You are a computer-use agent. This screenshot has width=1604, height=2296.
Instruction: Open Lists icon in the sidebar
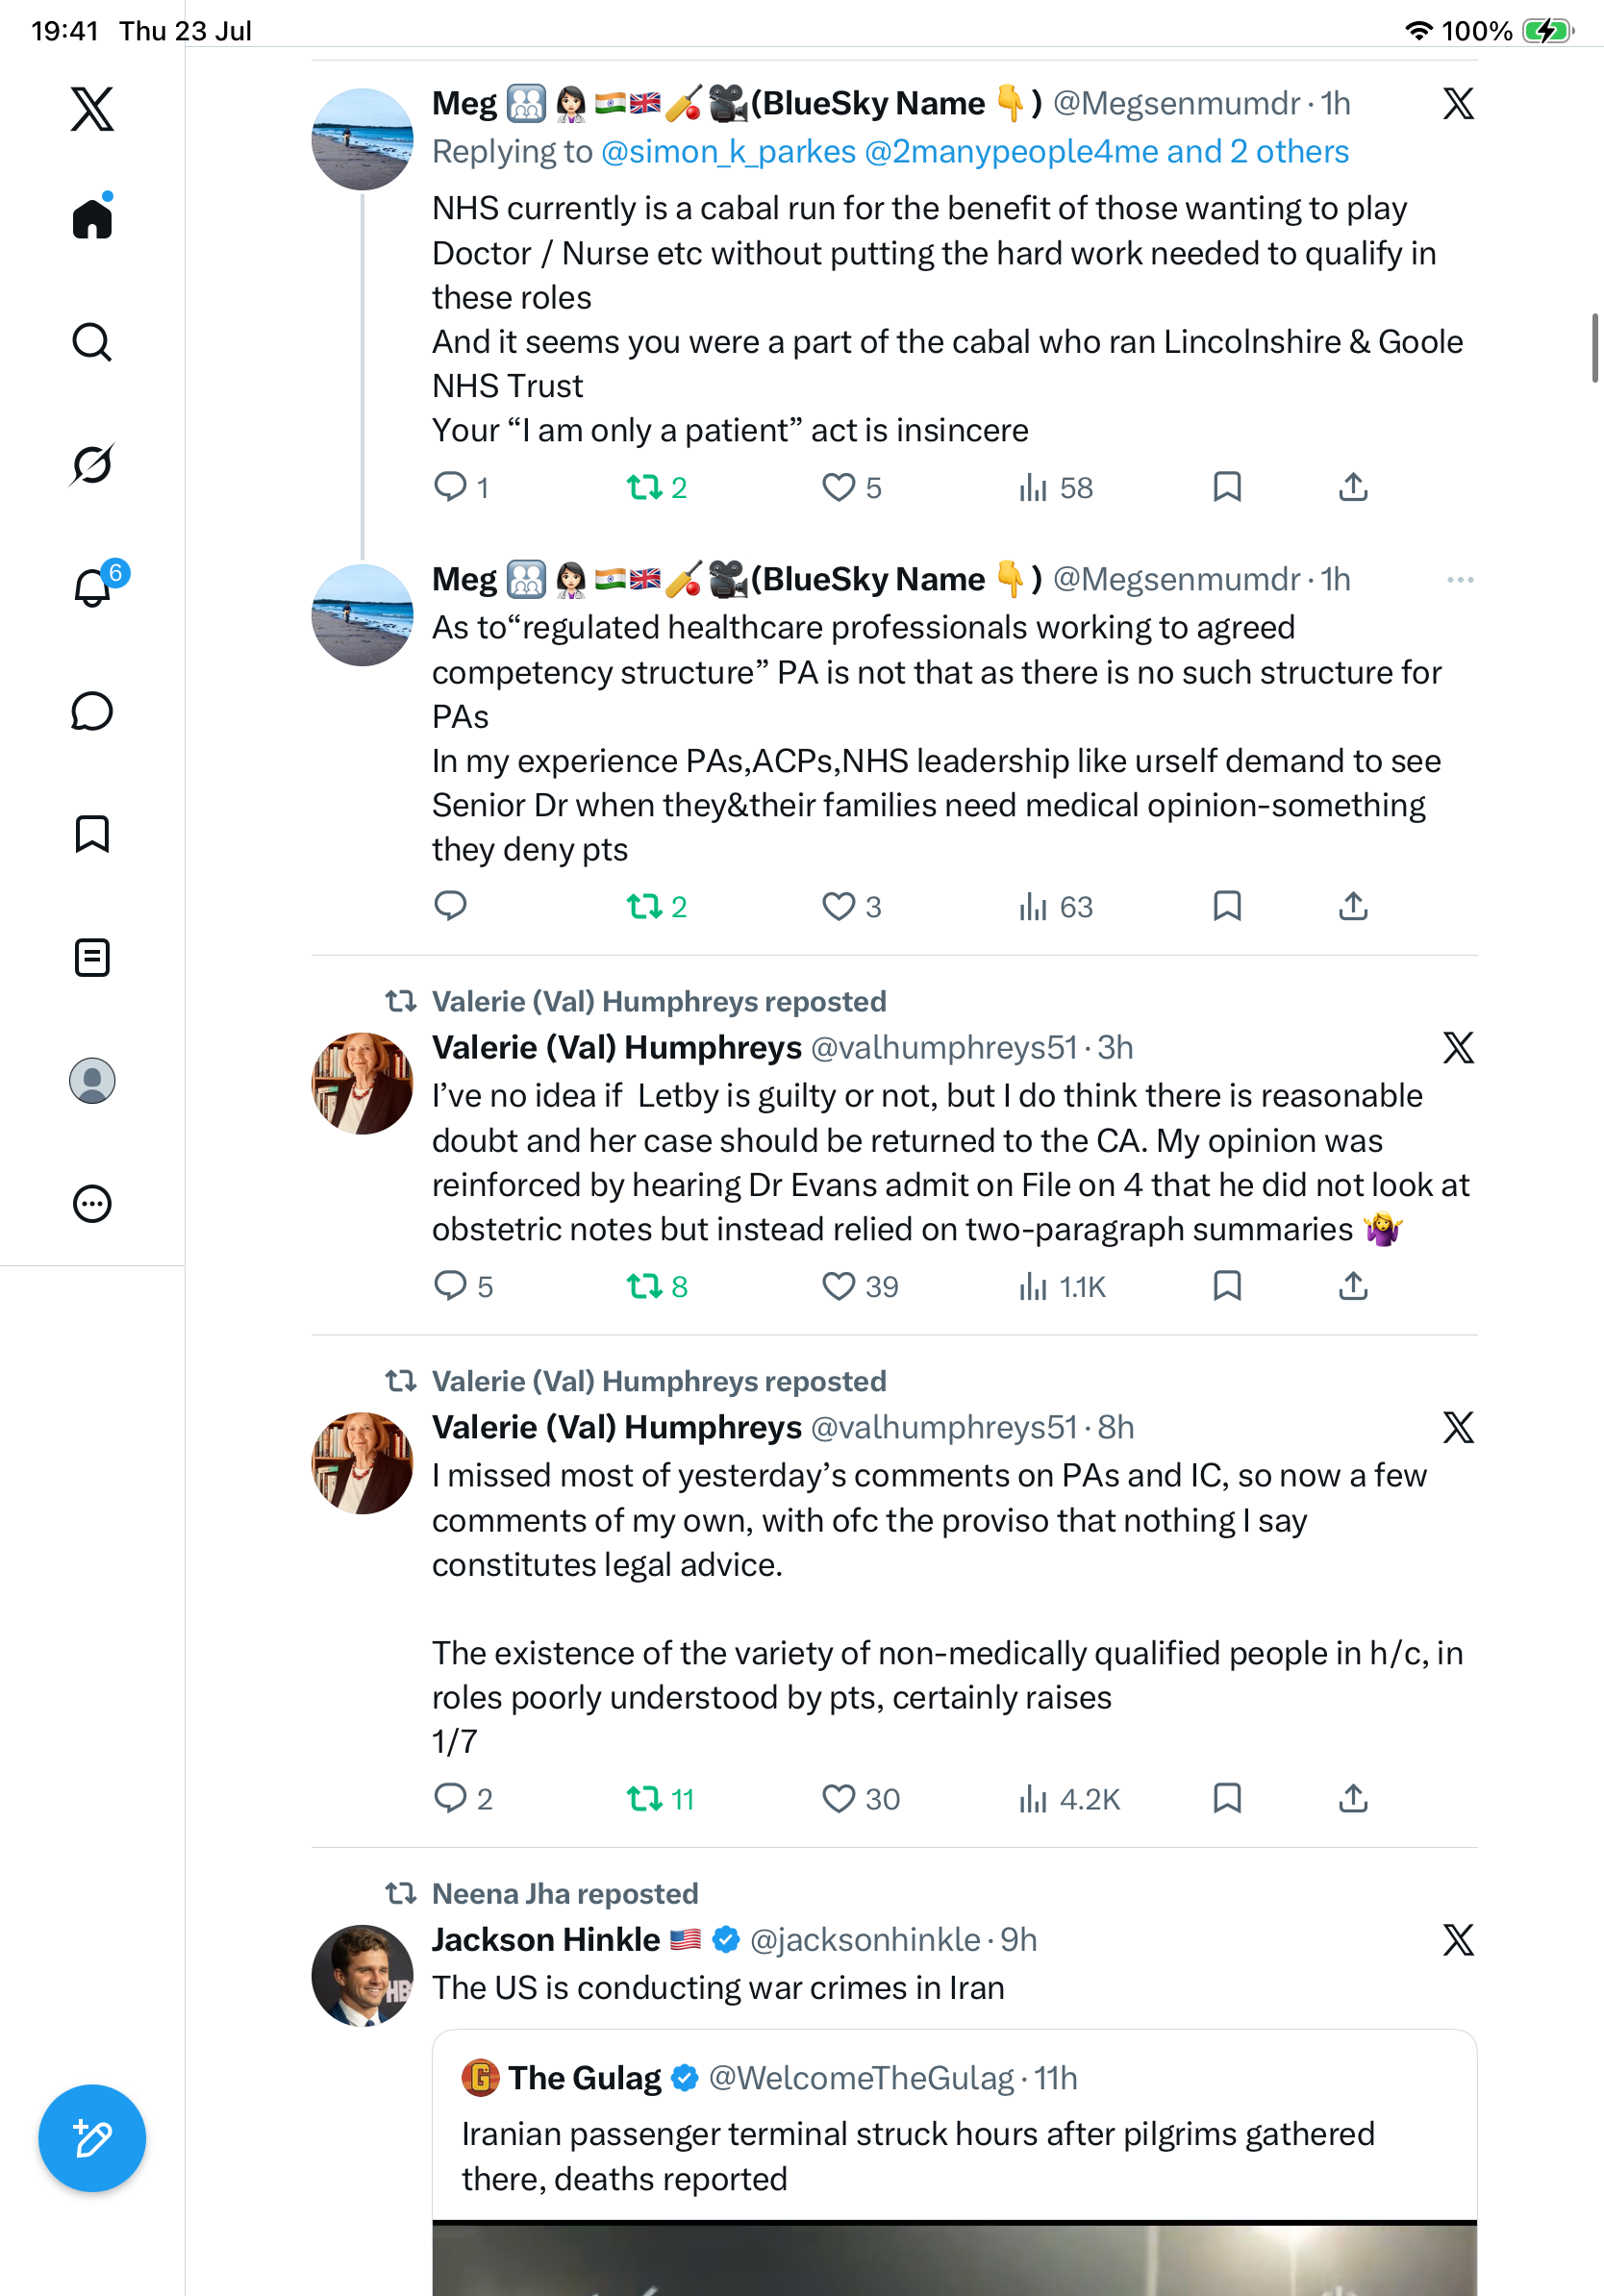tap(92, 957)
